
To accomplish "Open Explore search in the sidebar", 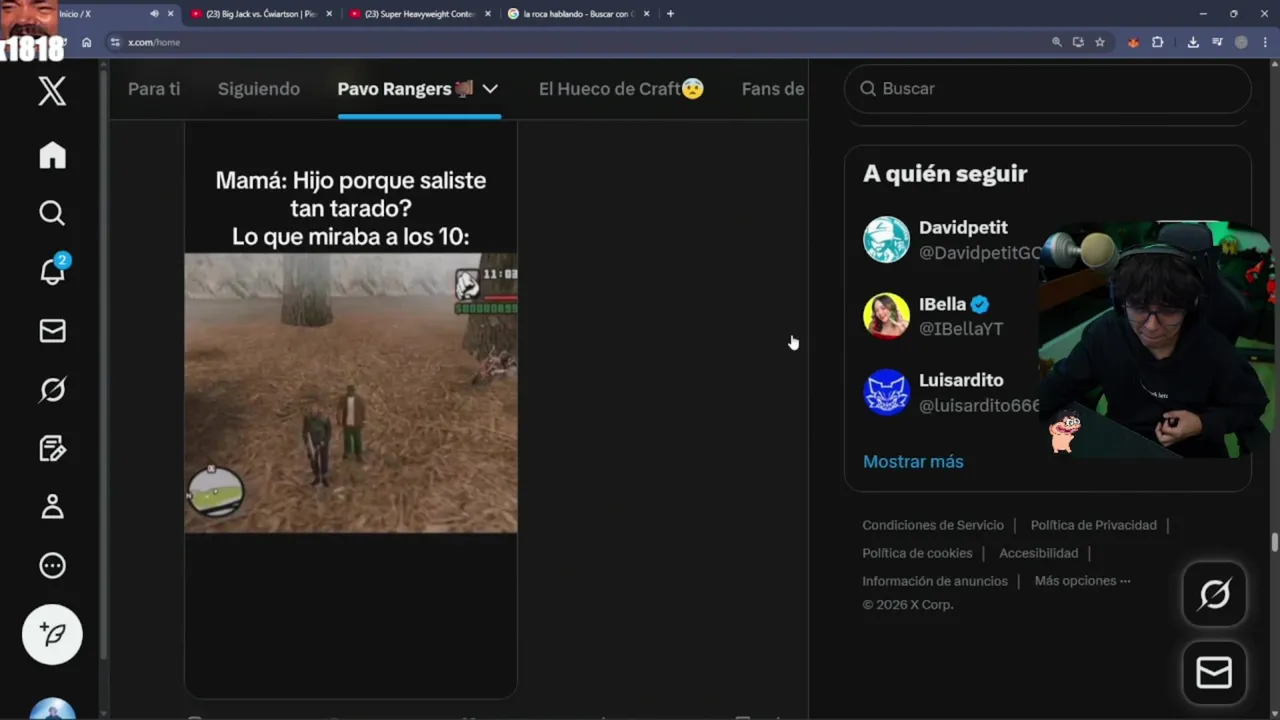I will click(x=52, y=213).
